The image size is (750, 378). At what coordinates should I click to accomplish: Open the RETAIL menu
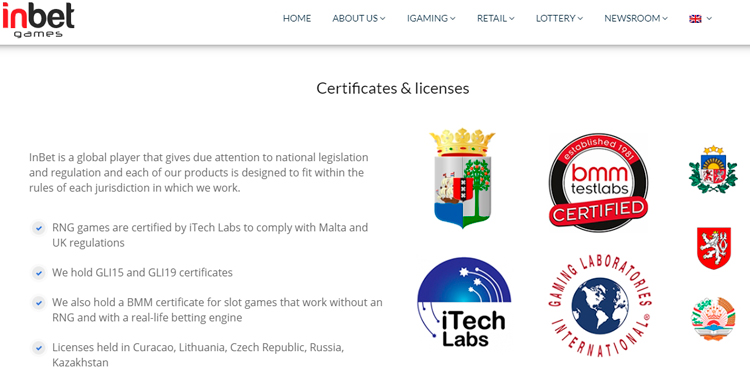[496, 19]
